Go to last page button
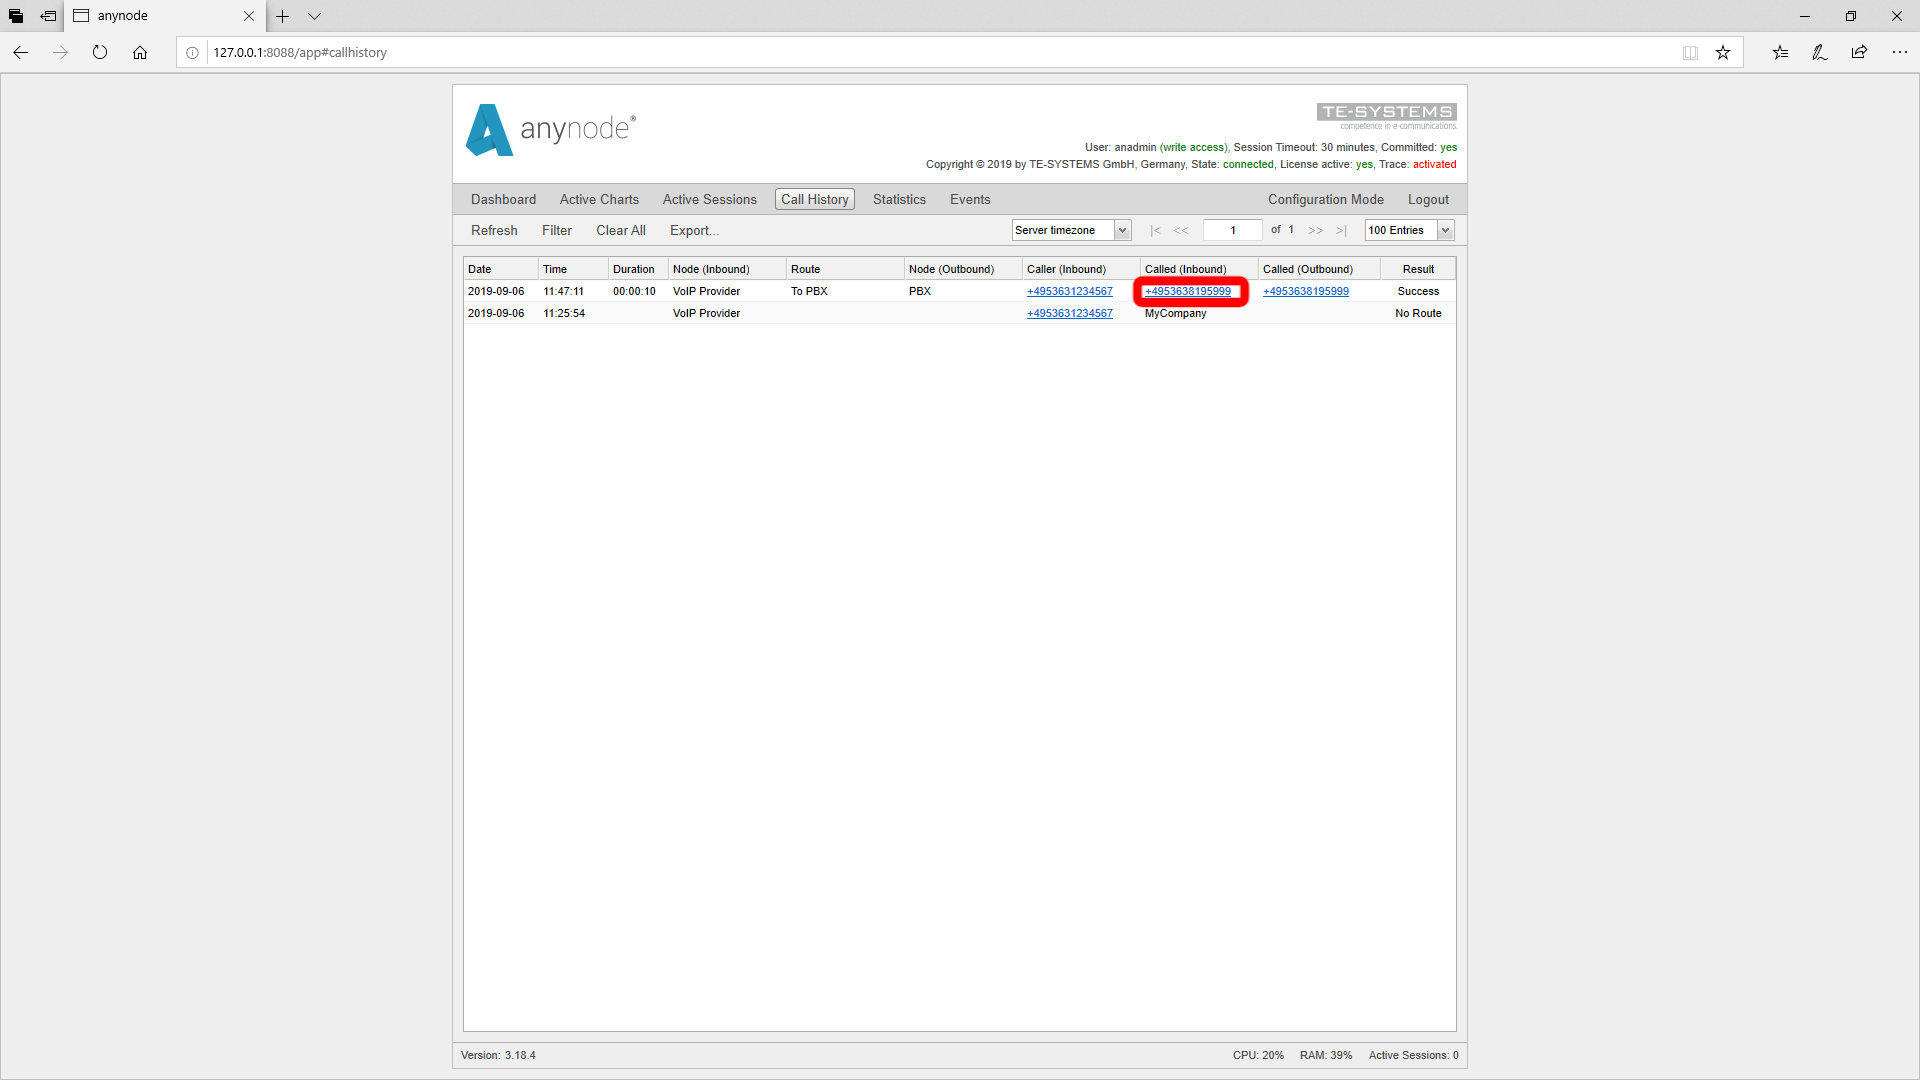The image size is (1920, 1080). click(1341, 230)
